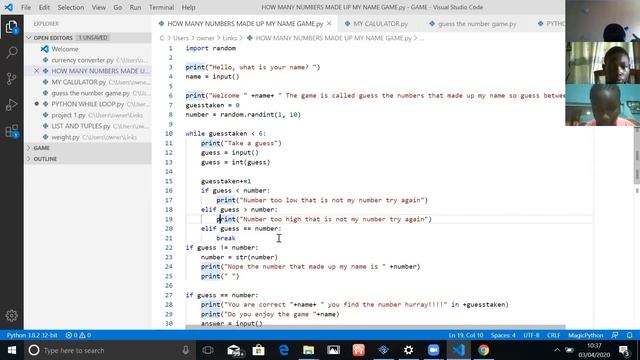The image size is (640, 360).
Task: Click the errors and warnings status indicator
Action: point(78,335)
